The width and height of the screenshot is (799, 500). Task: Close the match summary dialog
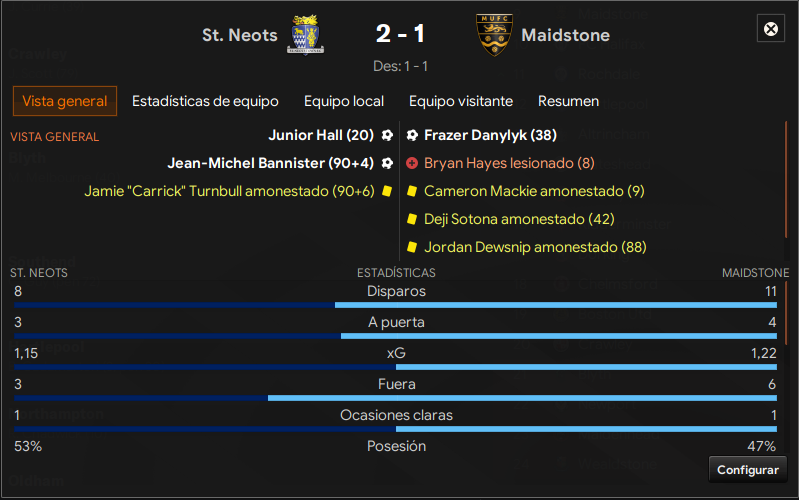coord(771,29)
